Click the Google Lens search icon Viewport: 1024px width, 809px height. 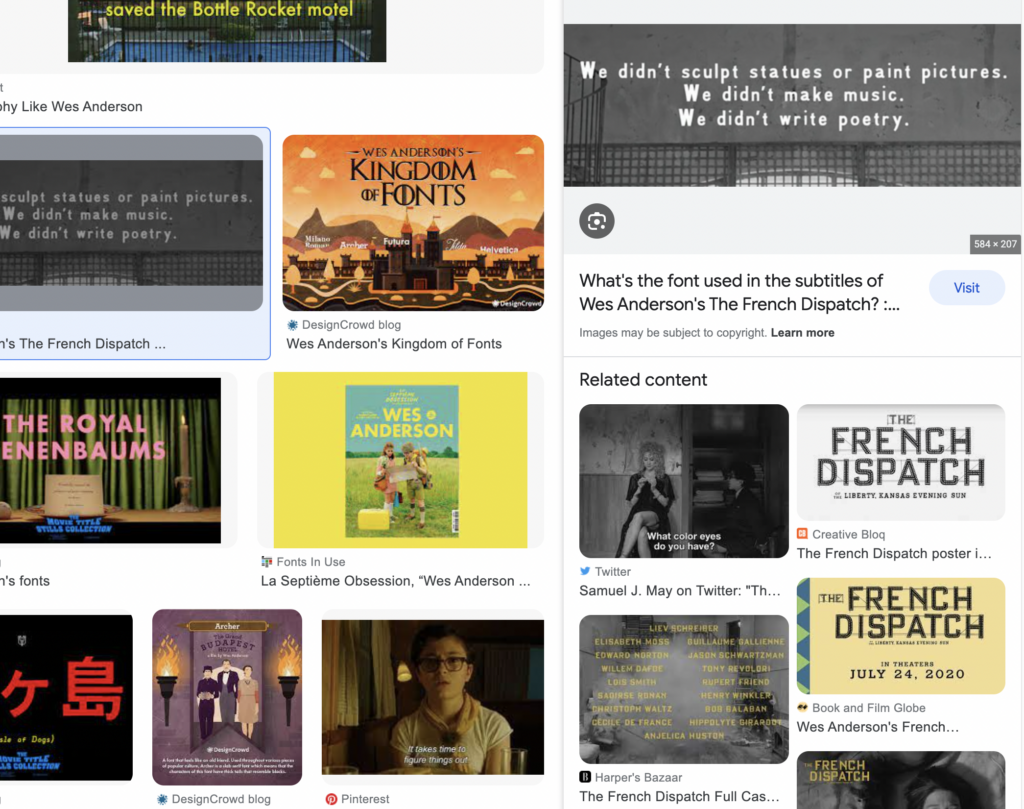596,221
